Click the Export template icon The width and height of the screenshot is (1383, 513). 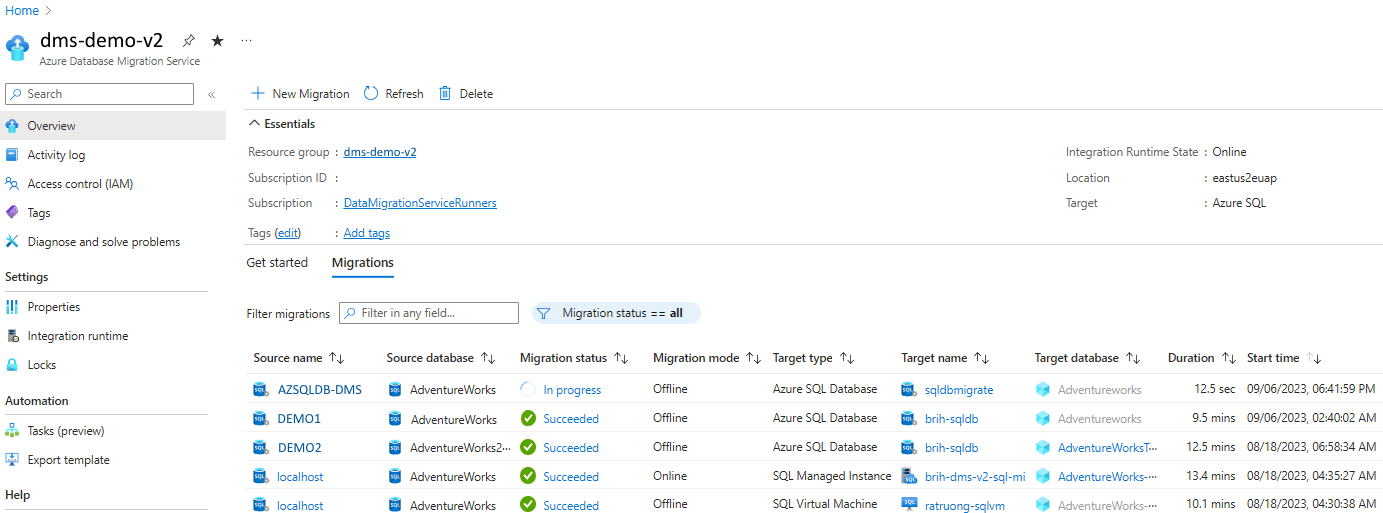tap(12, 460)
